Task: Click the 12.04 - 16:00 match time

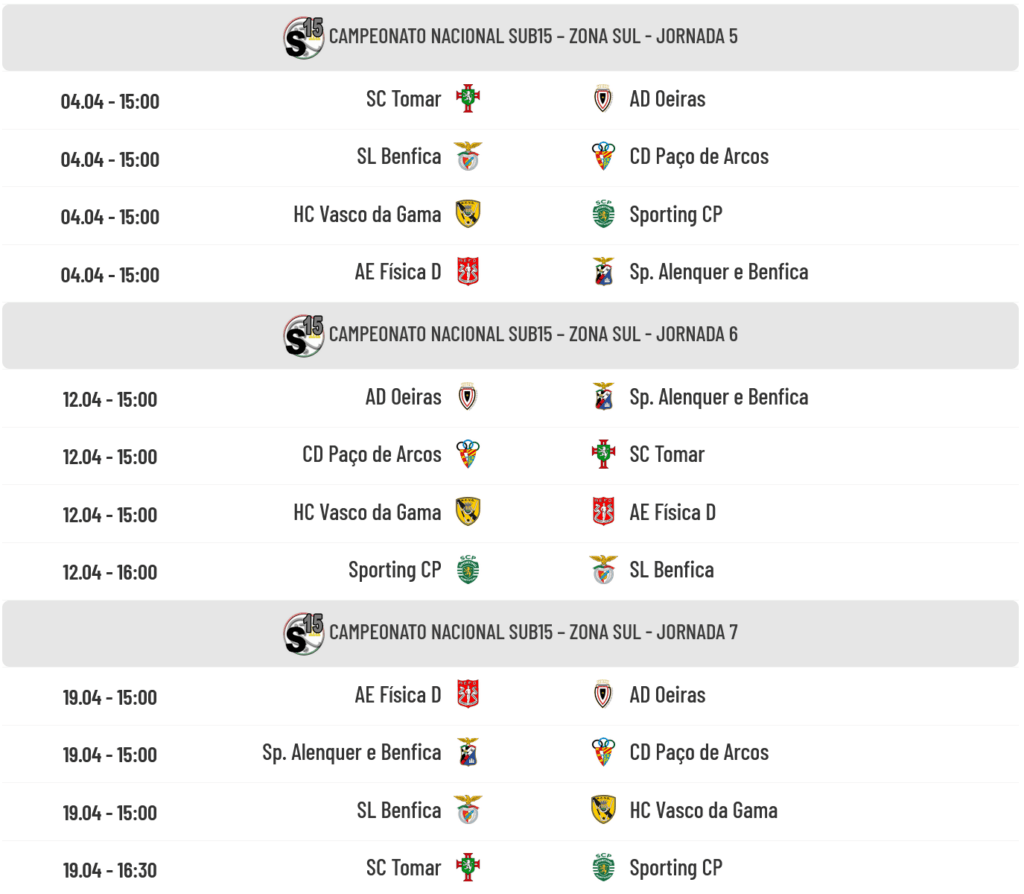Action: pos(110,573)
